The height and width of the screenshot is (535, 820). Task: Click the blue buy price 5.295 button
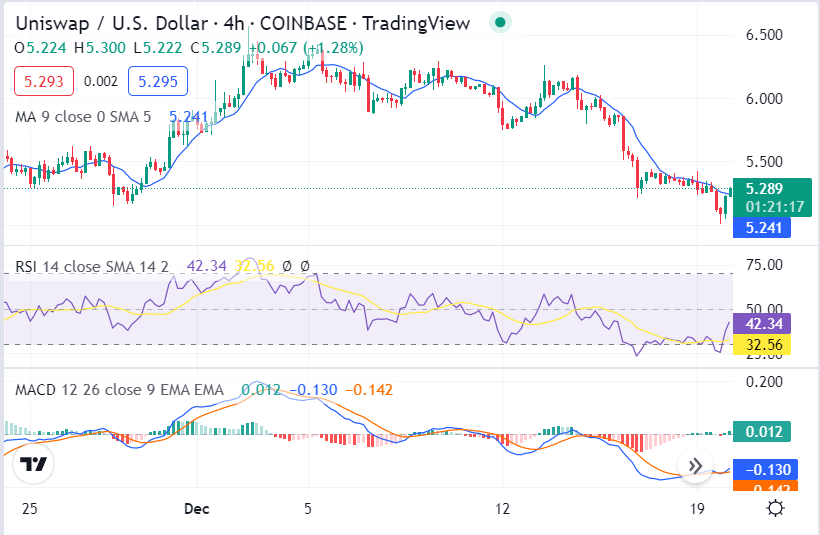coord(158,81)
